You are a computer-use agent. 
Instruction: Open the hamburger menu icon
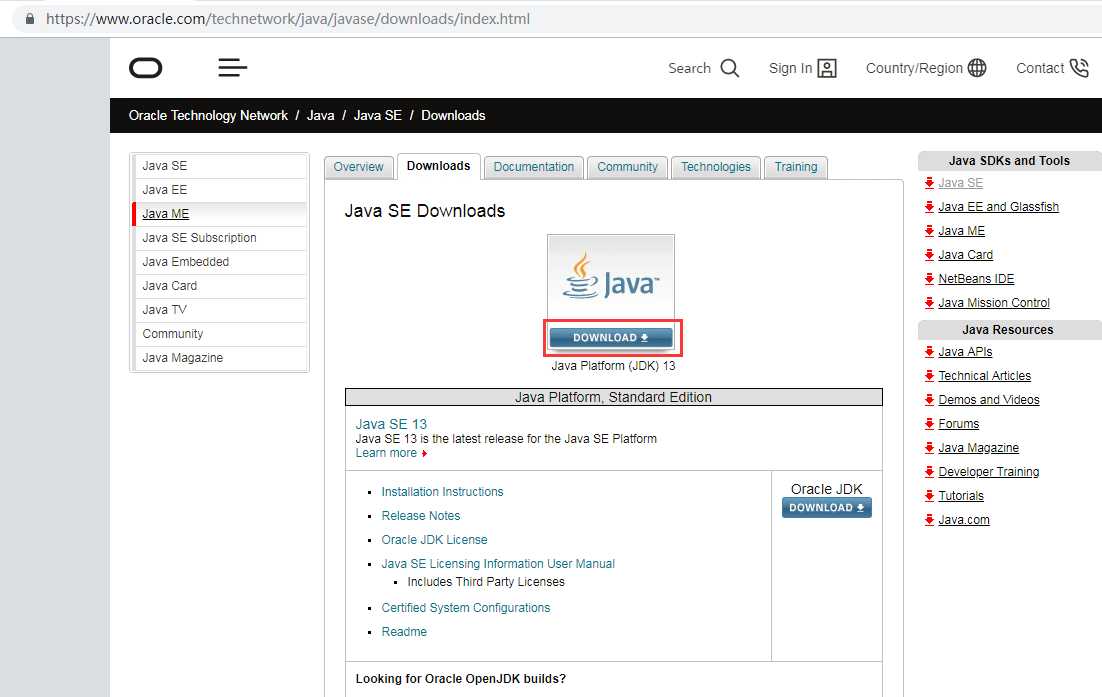click(x=233, y=67)
